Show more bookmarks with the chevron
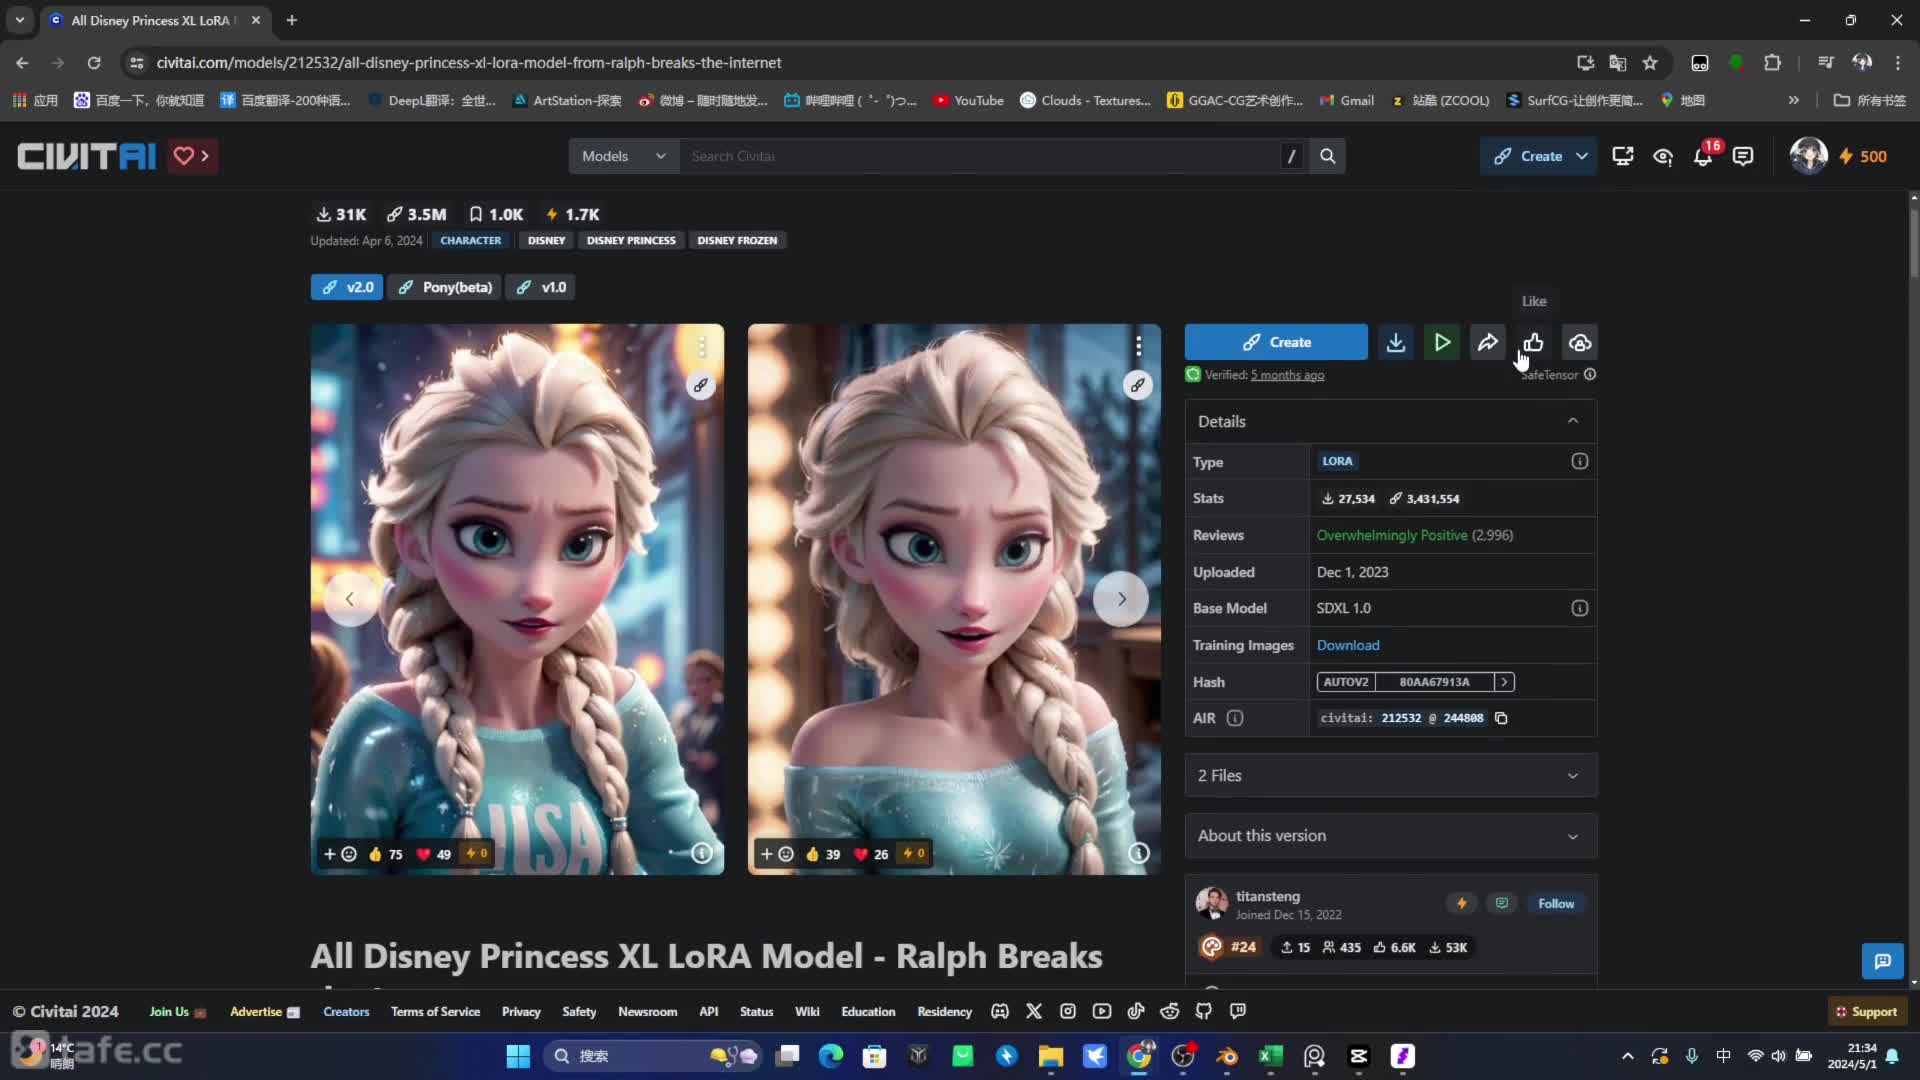The height and width of the screenshot is (1080, 1920). (1794, 100)
